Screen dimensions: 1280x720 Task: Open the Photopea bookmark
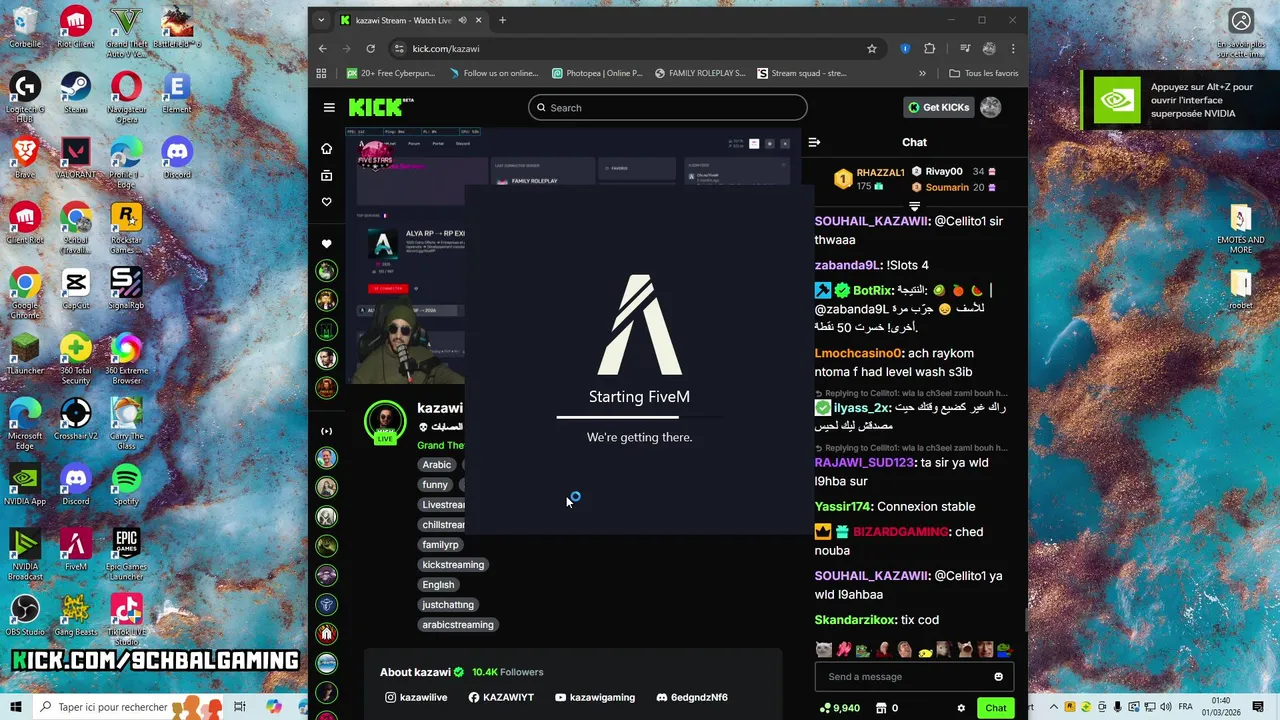pos(596,73)
